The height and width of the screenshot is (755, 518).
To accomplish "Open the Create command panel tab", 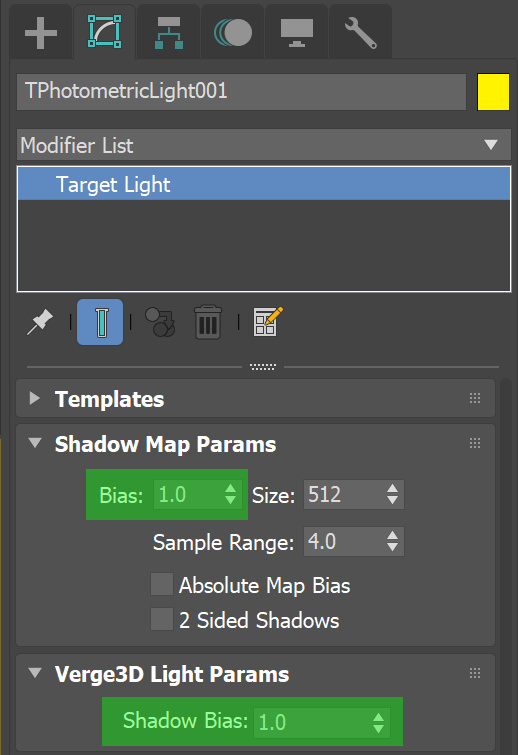I will pos(41,33).
